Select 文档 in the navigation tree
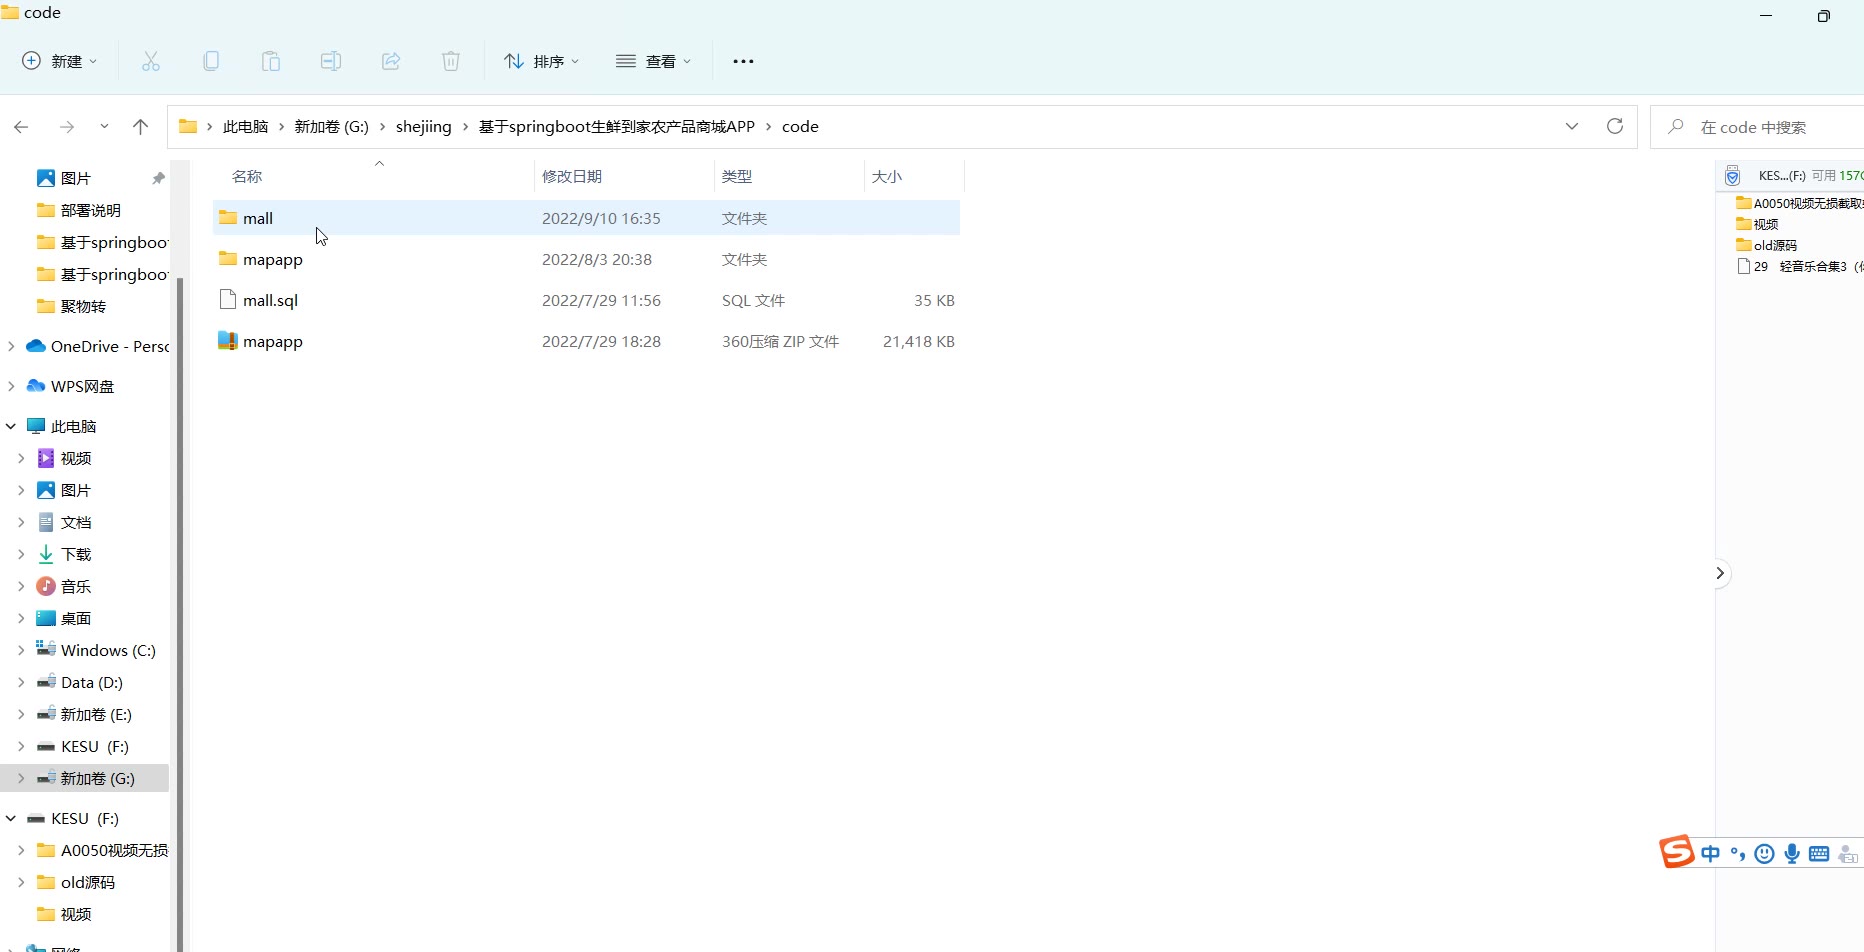The height and width of the screenshot is (952, 1864). pyautogui.click(x=76, y=522)
